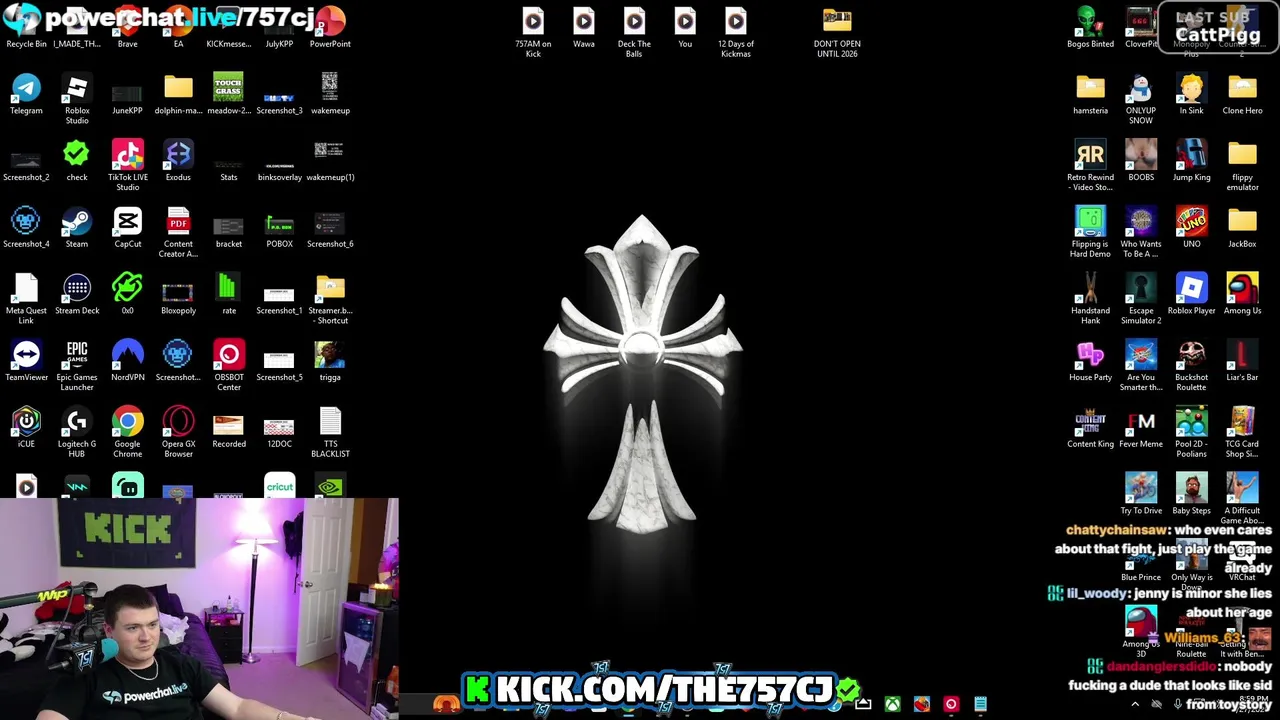This screenshot has height=720, width=1280.
Task: Open Opera GX Browser shortcut
Action: pos(178,433)
